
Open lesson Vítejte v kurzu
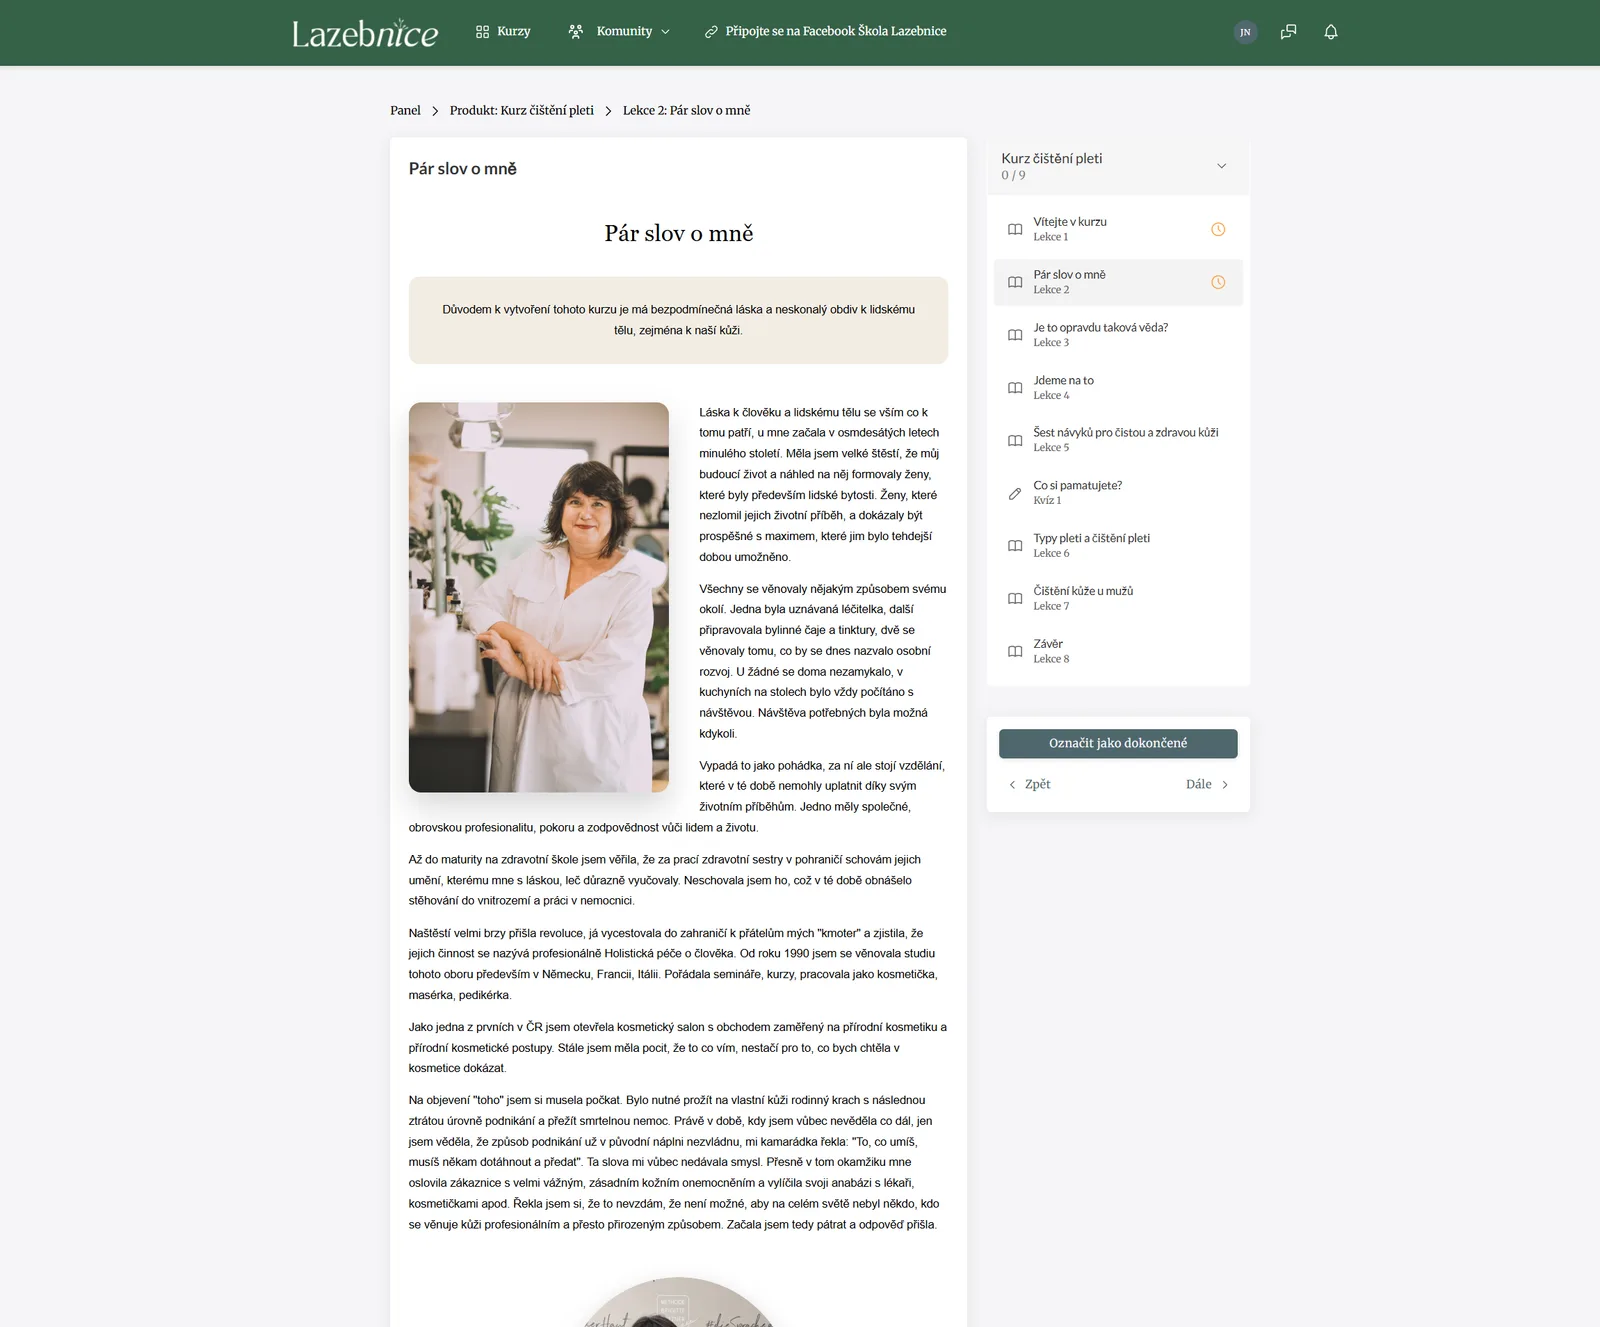point(1118,229)
